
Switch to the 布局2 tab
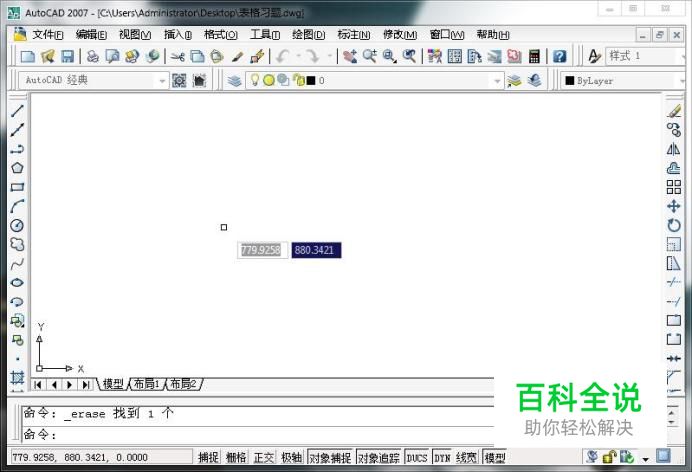184,384
